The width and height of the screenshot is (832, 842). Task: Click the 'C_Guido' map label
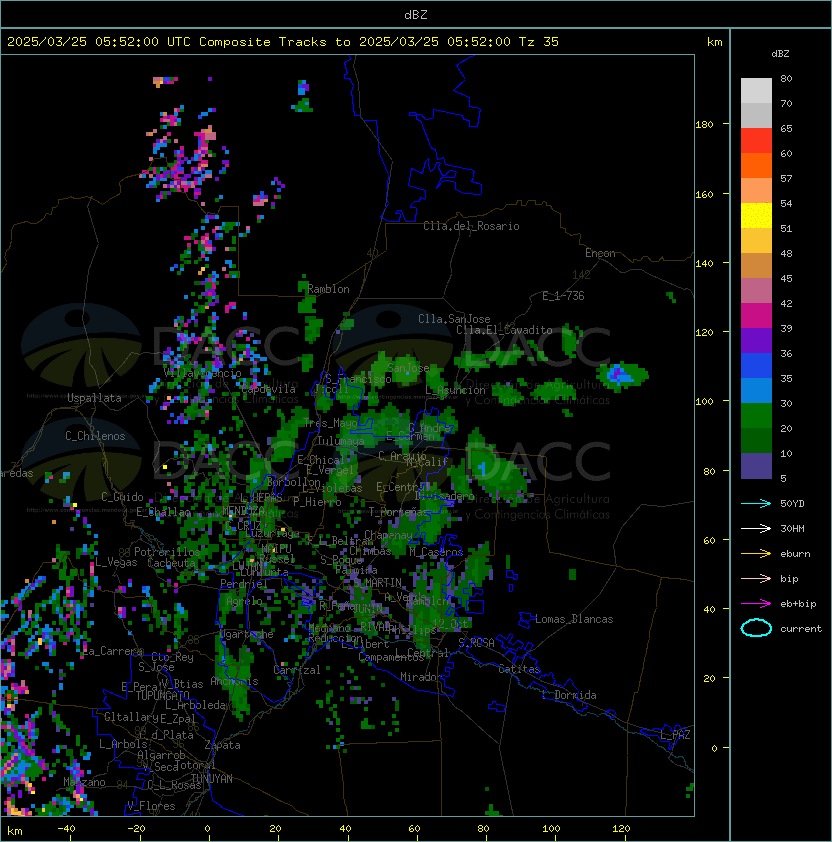(x=122, y=497)
